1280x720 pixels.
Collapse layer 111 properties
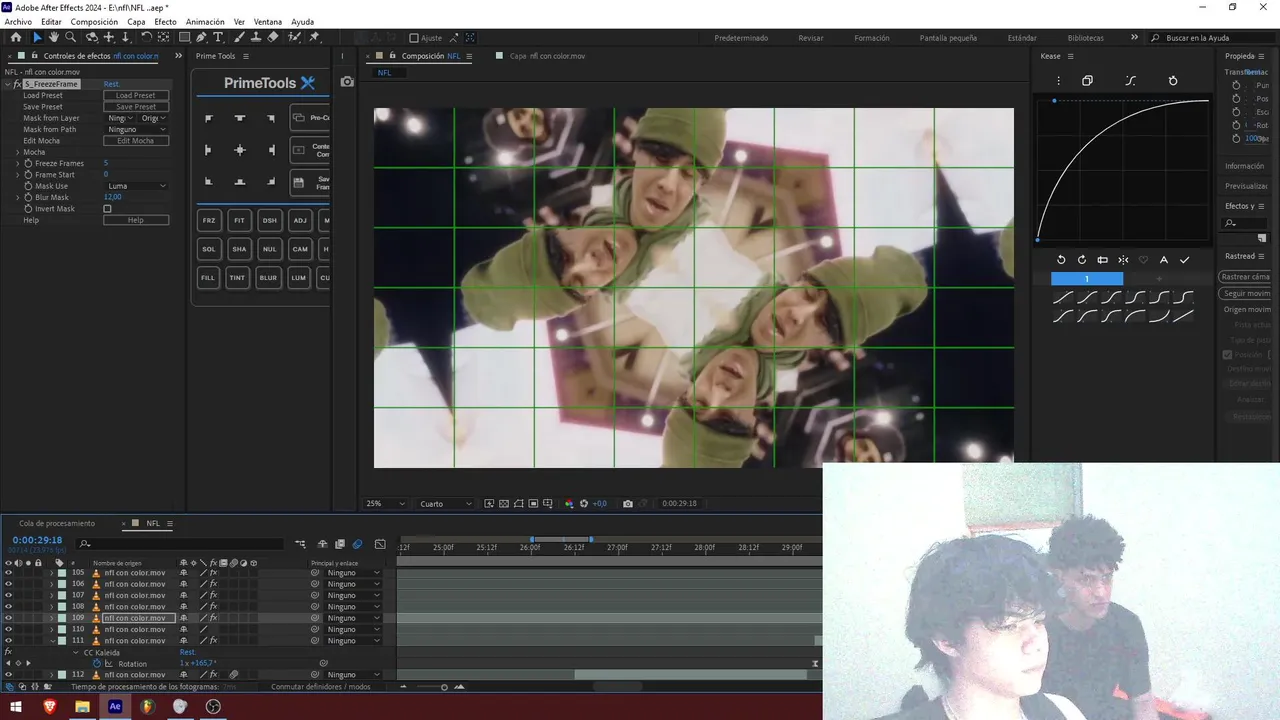click(x=51, y=641)
